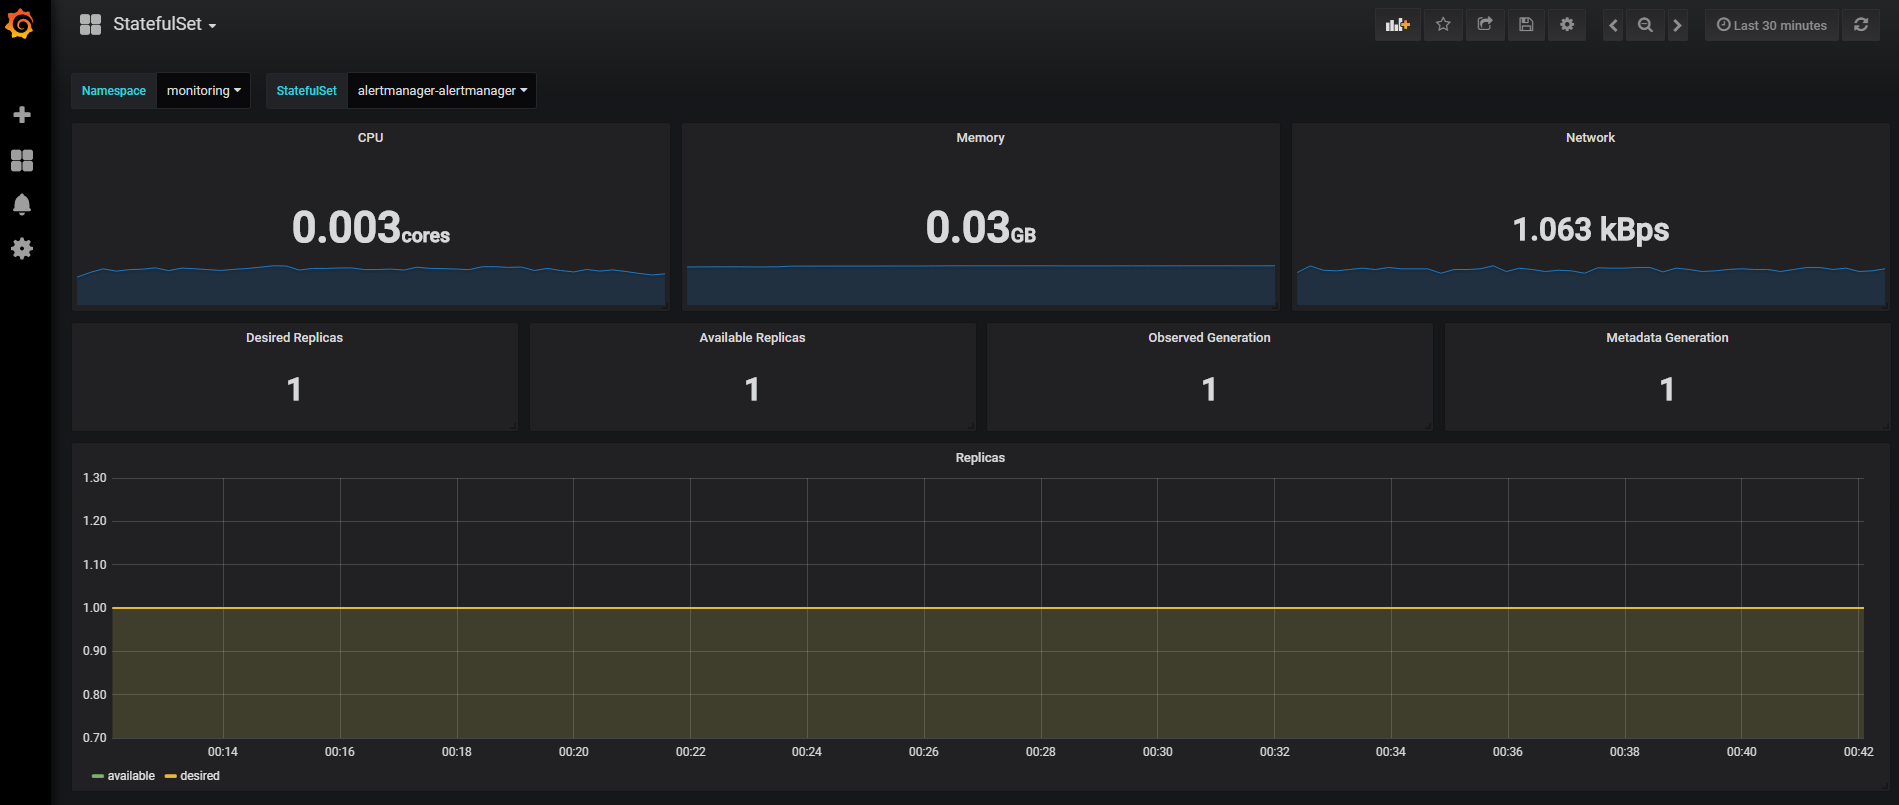Zoom out the time range

[x=1645, y=25]
